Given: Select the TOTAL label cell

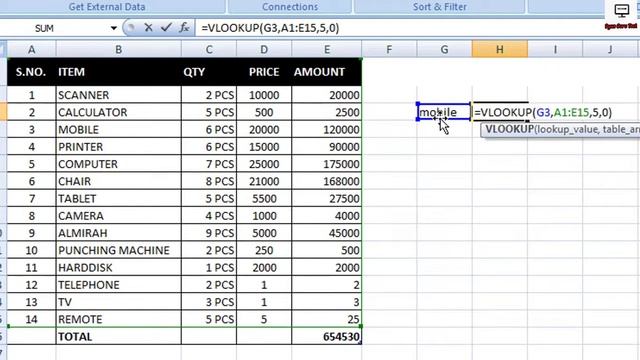Looking at the screenshot, I should coord(118,336).
